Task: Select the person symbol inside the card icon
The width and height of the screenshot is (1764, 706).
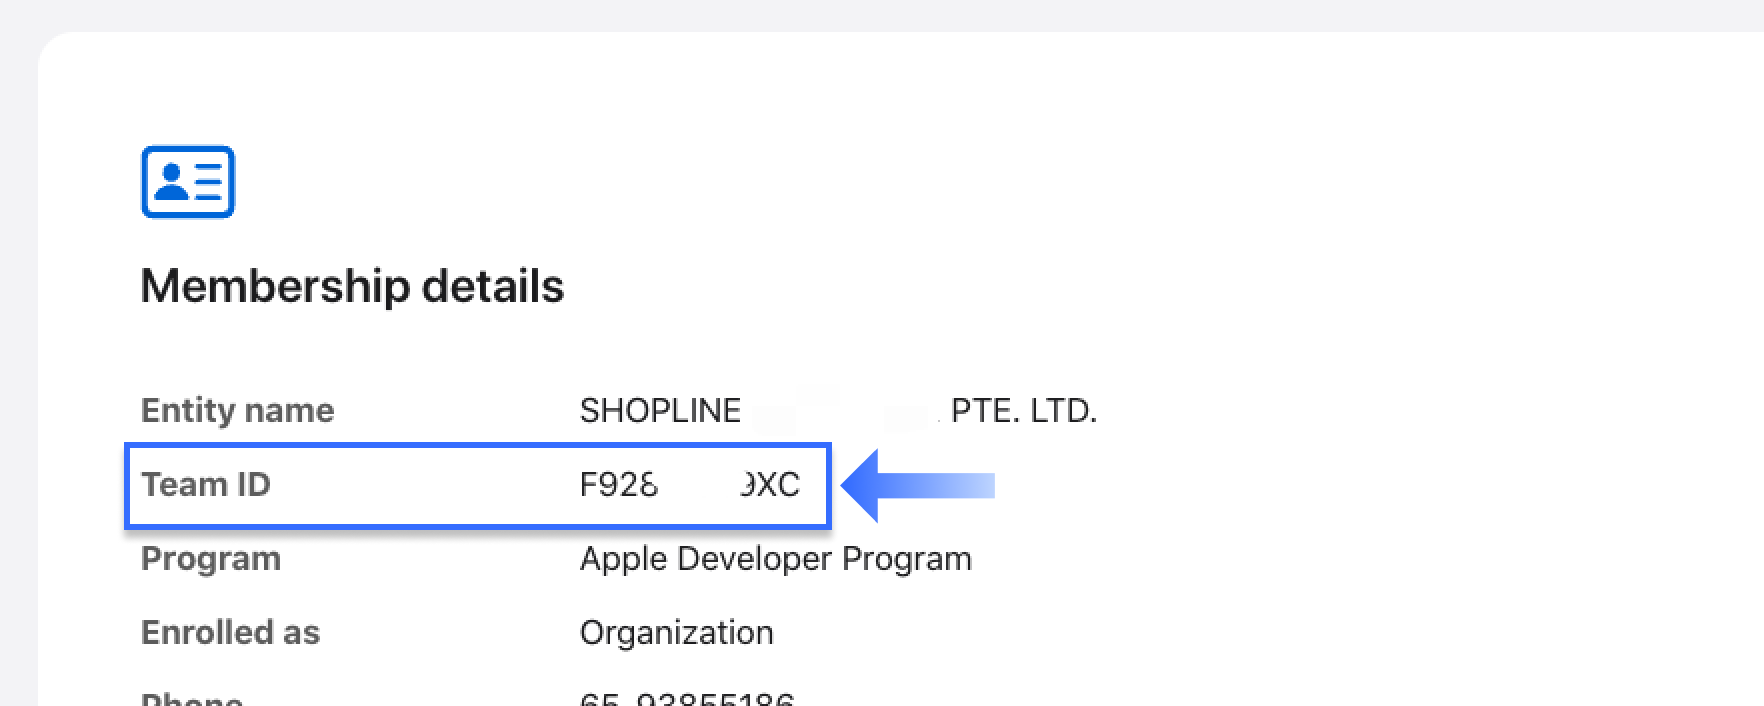Action: click(x=172, y=181)
